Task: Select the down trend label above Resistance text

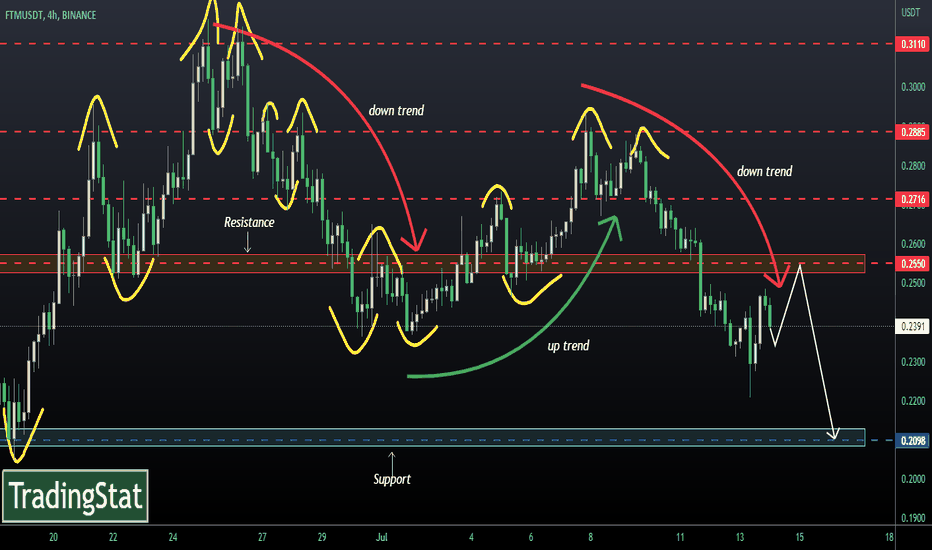Action: coord(396,110)
